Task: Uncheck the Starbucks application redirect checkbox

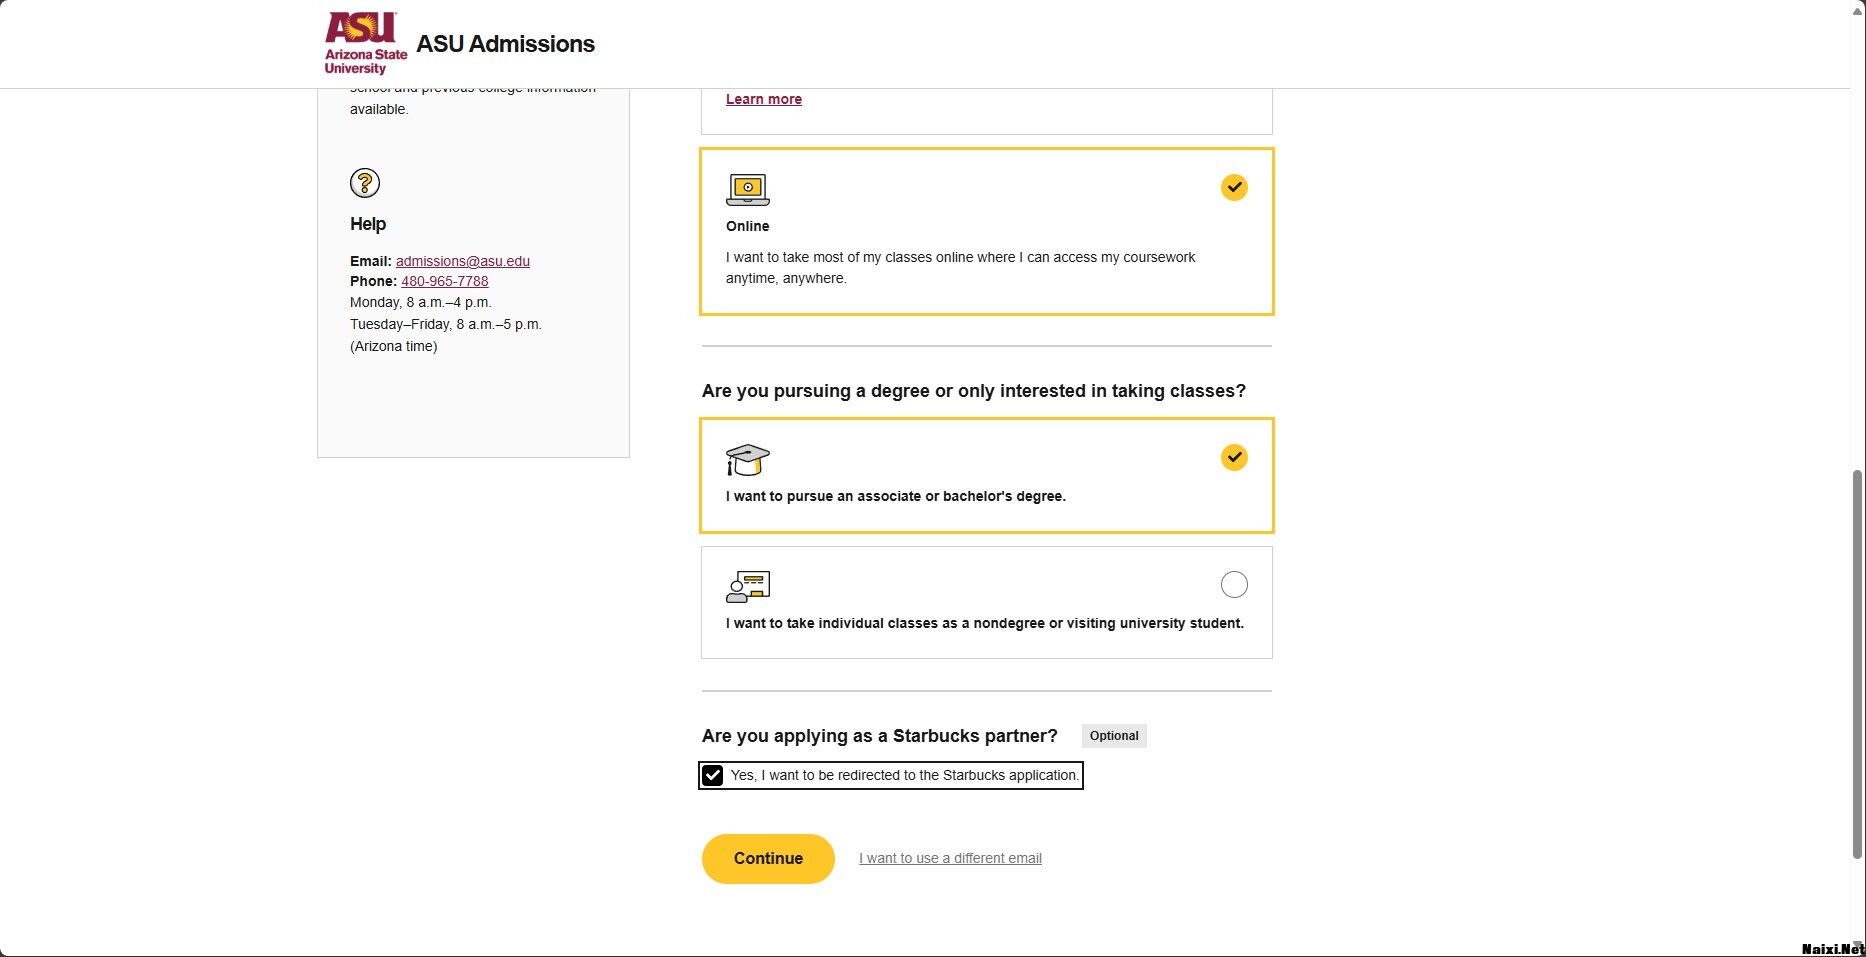Action: [x=712, y=775]
